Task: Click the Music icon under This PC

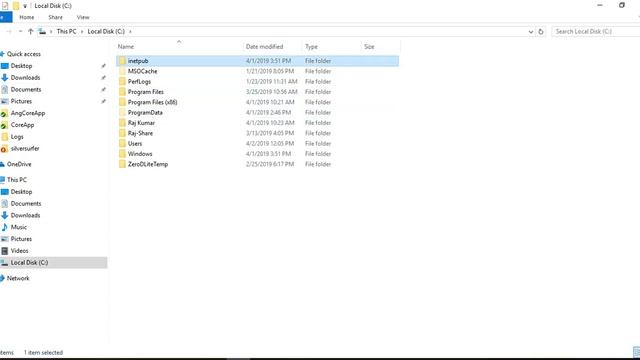Action: click(x=4, y=227)
